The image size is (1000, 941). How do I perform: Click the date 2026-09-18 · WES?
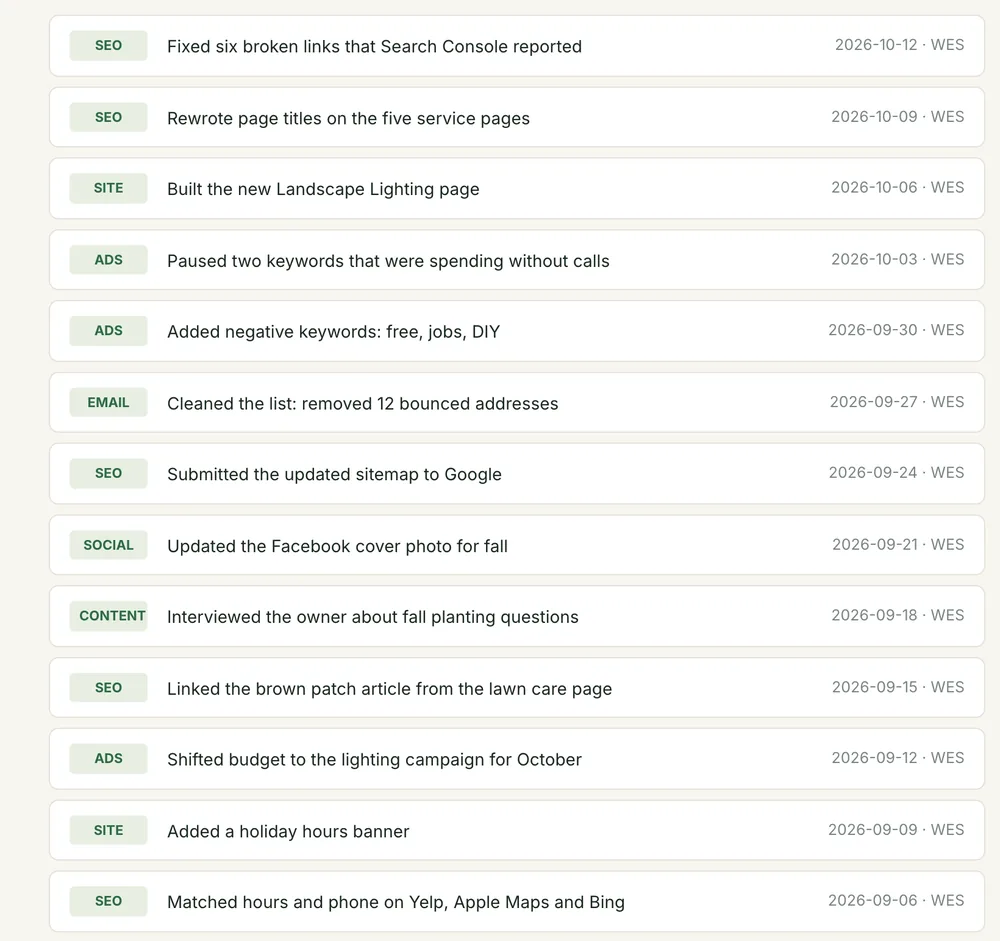pos(897,616)
